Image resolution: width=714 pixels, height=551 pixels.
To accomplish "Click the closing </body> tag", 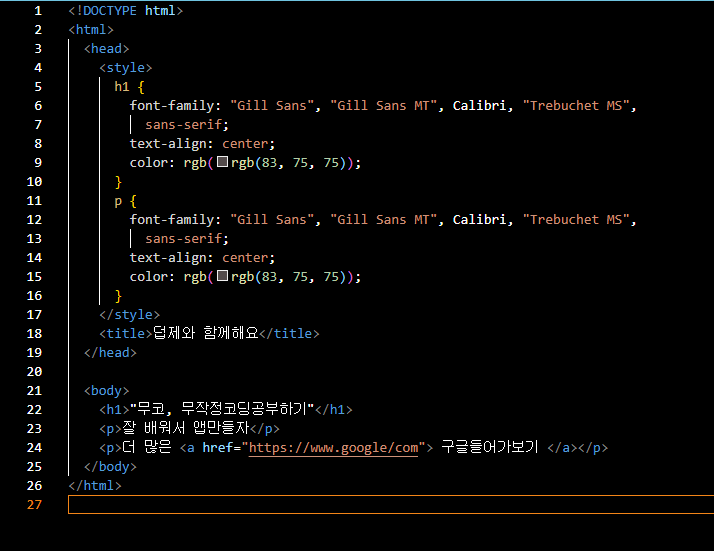I will (x=110, y=467).
